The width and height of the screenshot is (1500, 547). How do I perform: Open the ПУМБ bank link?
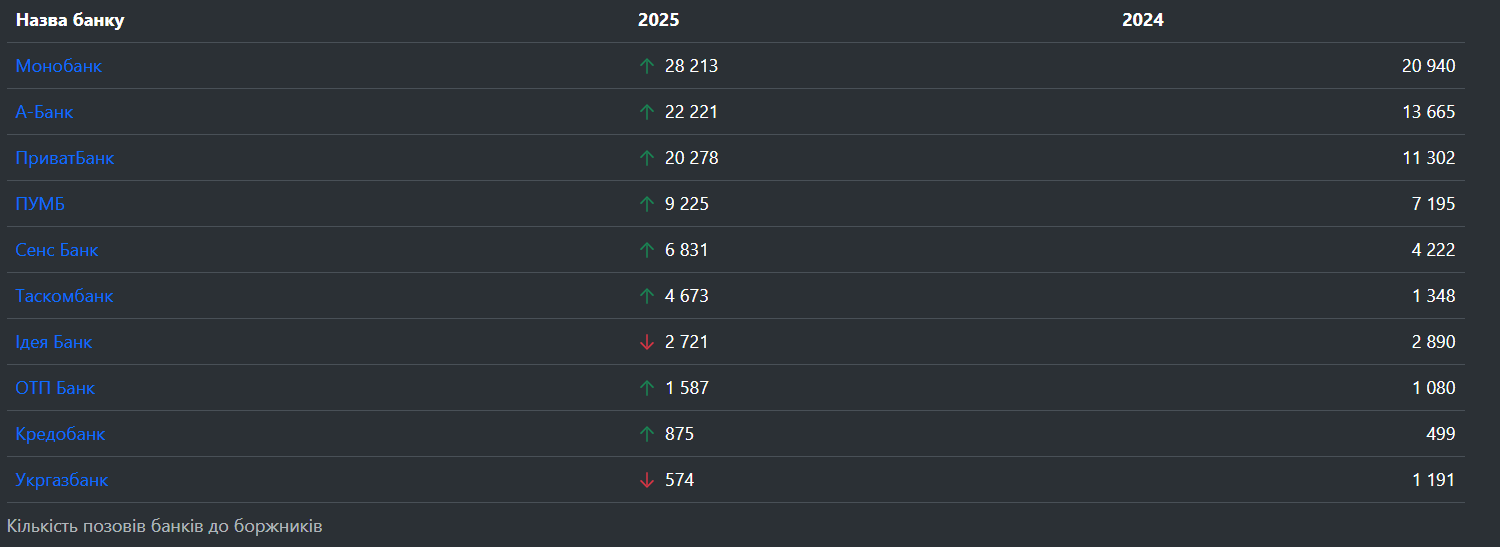tap(40, 204)
